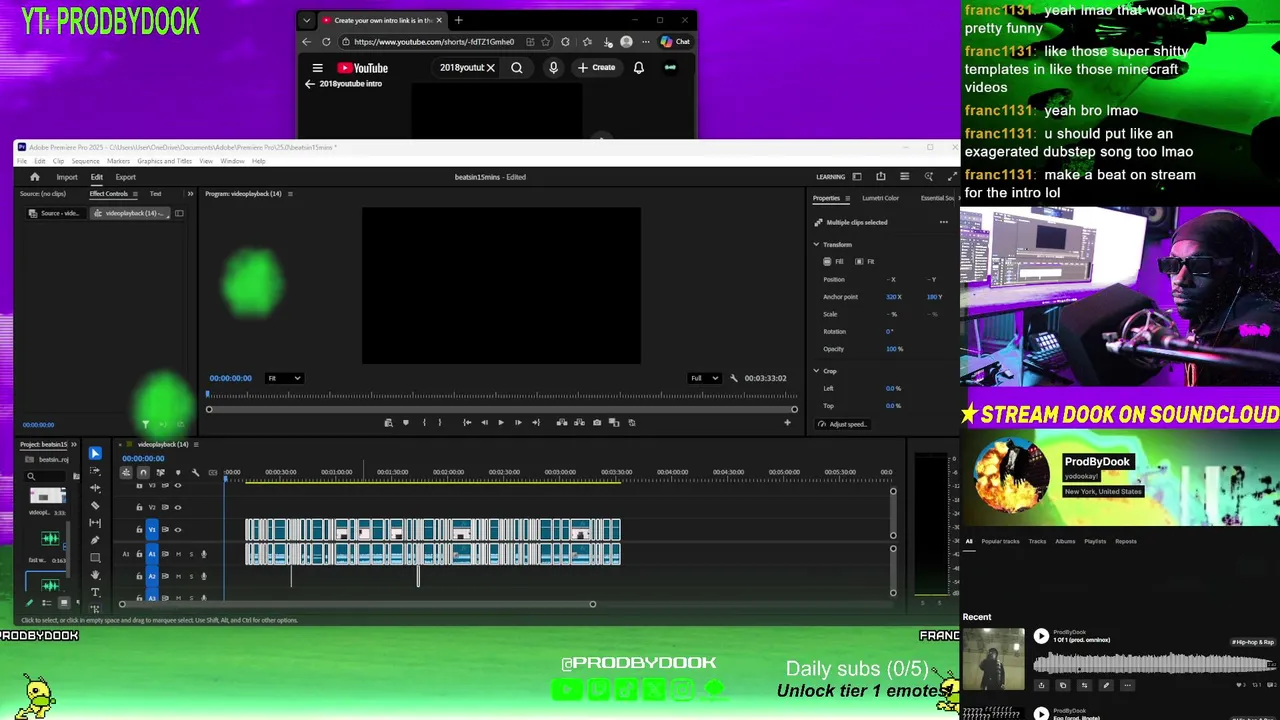
Task: Click the Quick Export icon in header
Action: [x=880, y=177]
